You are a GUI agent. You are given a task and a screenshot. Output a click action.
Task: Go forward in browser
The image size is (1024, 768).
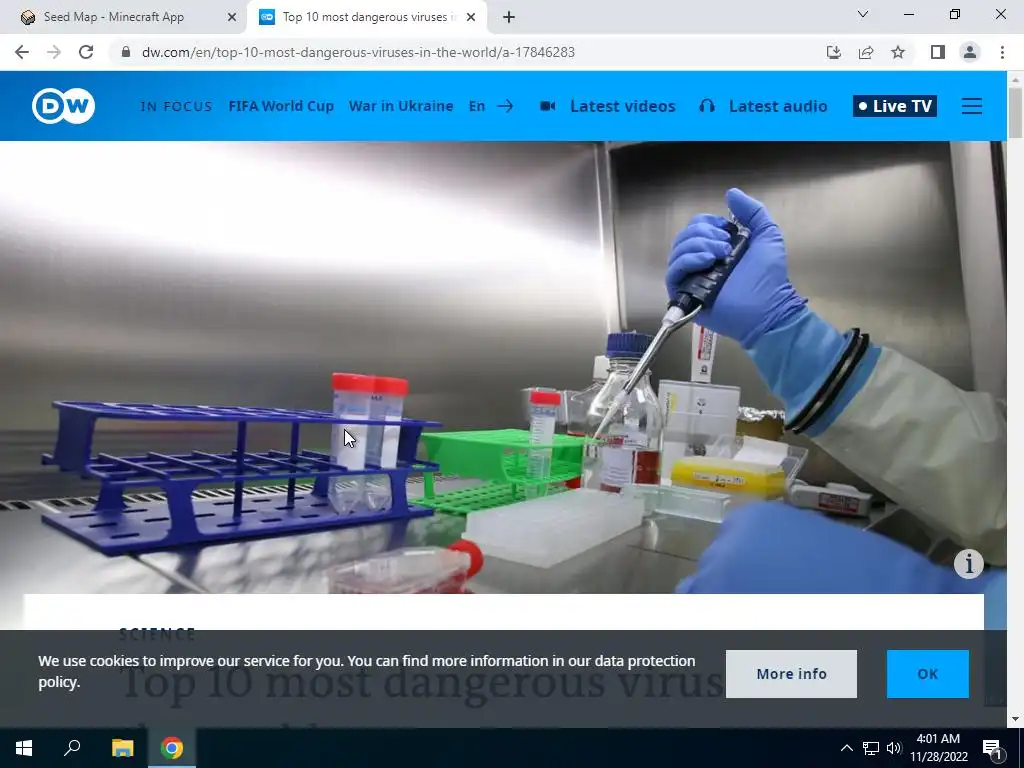tap(54, 52)
